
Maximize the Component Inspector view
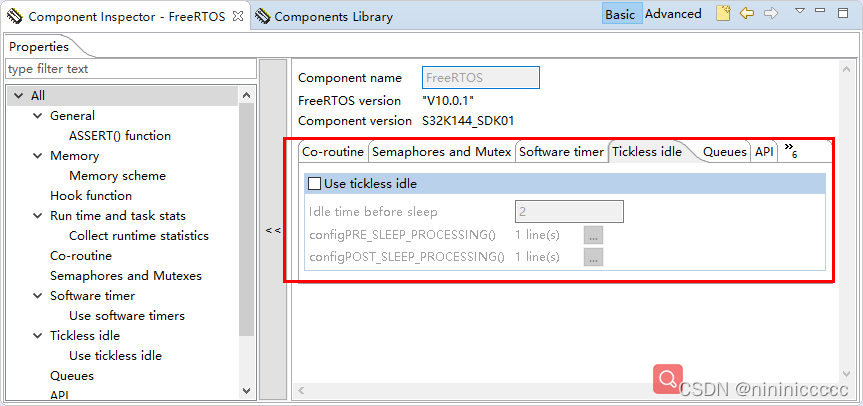pos(843,13)
